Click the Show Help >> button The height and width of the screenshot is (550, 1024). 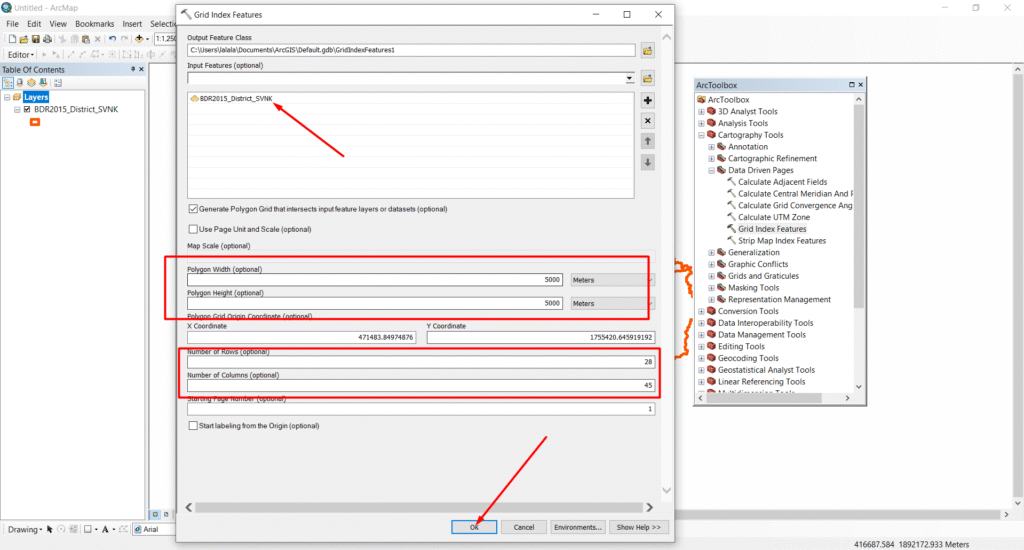pos(639,527)
